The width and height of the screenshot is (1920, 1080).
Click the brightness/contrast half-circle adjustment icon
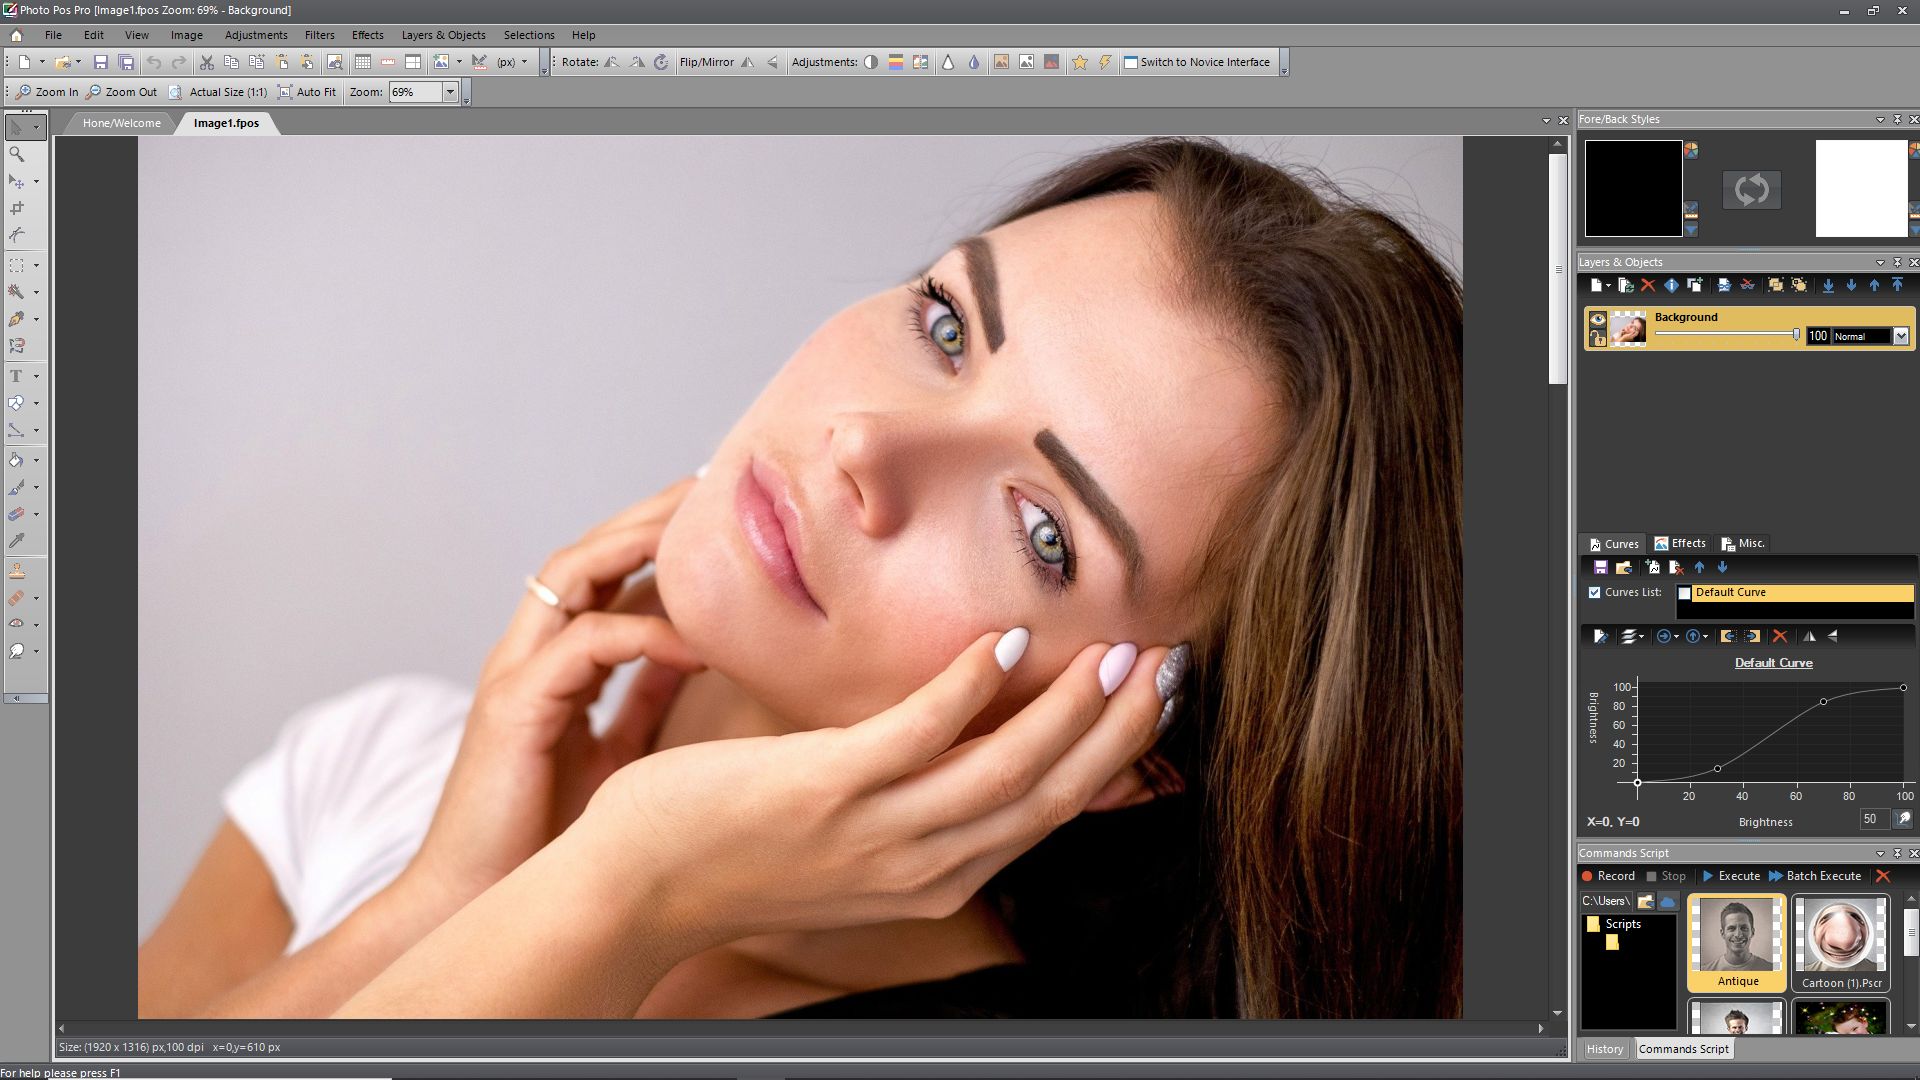(x=871, y=62)
